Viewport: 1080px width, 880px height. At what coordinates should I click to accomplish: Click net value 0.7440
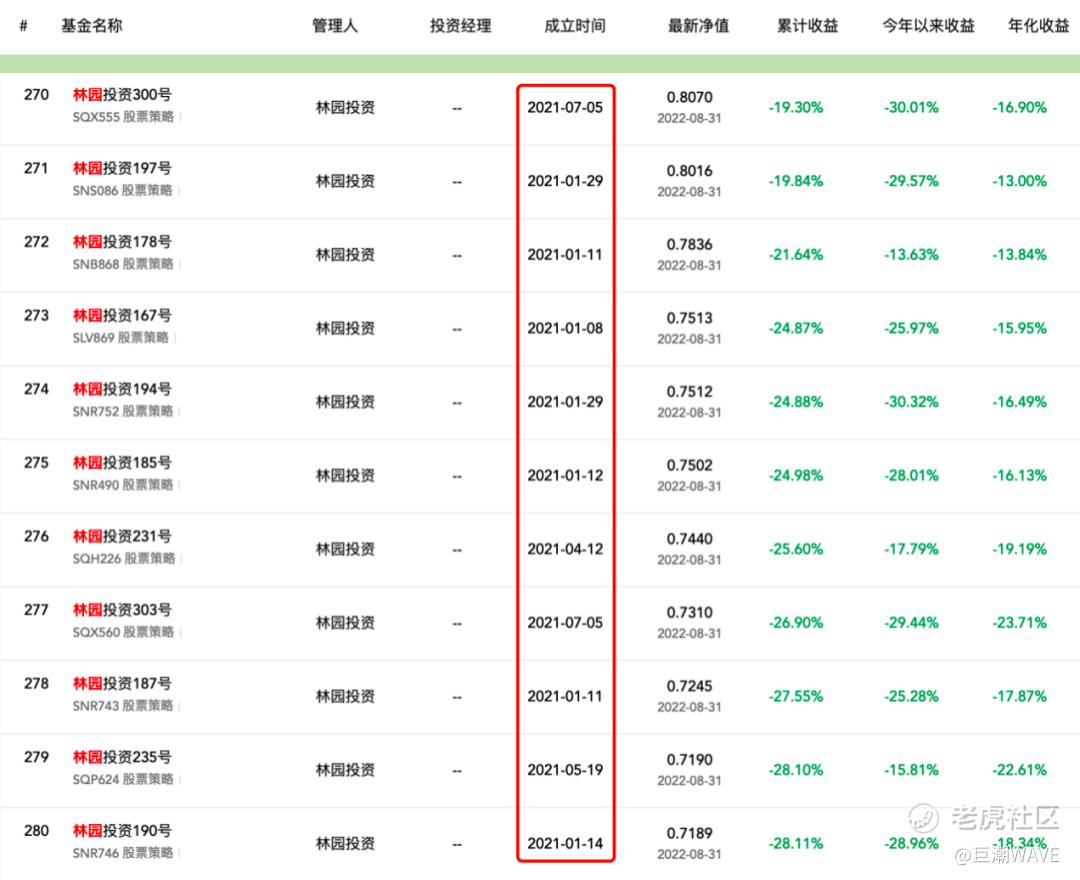[689, 540]
